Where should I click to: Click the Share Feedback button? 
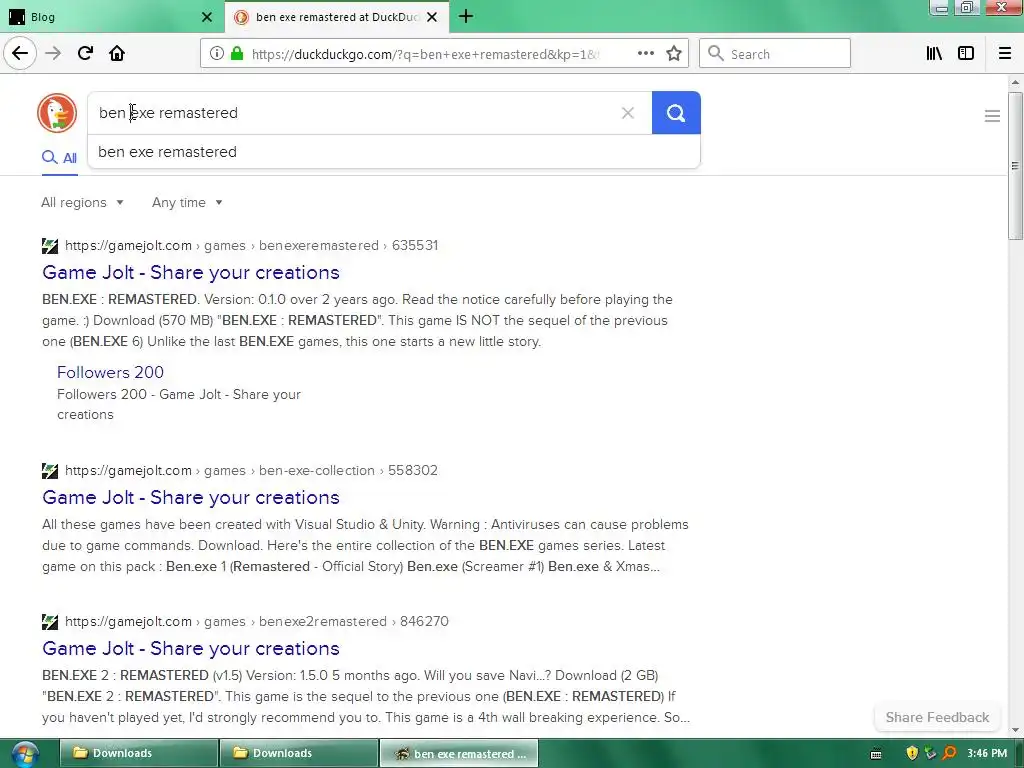coord(937,717)
